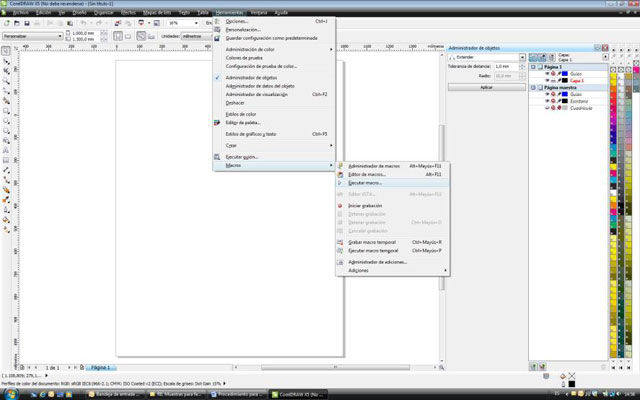The width and height of the screenshot is (640, 400).
Task: Click the Administrador de macros icon
Action: pyautogui.click(x=341, y=165)
